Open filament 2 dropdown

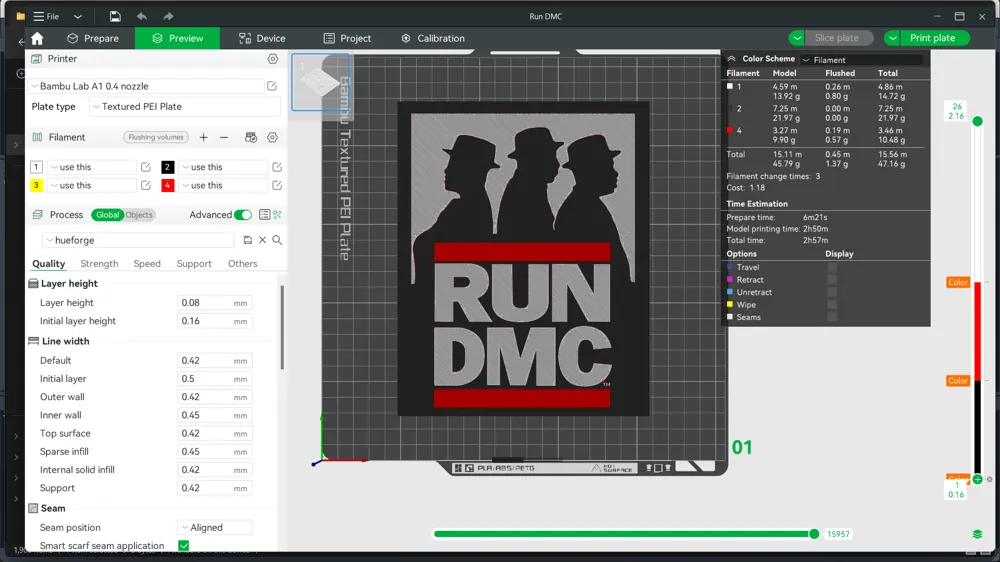[223, 167]
